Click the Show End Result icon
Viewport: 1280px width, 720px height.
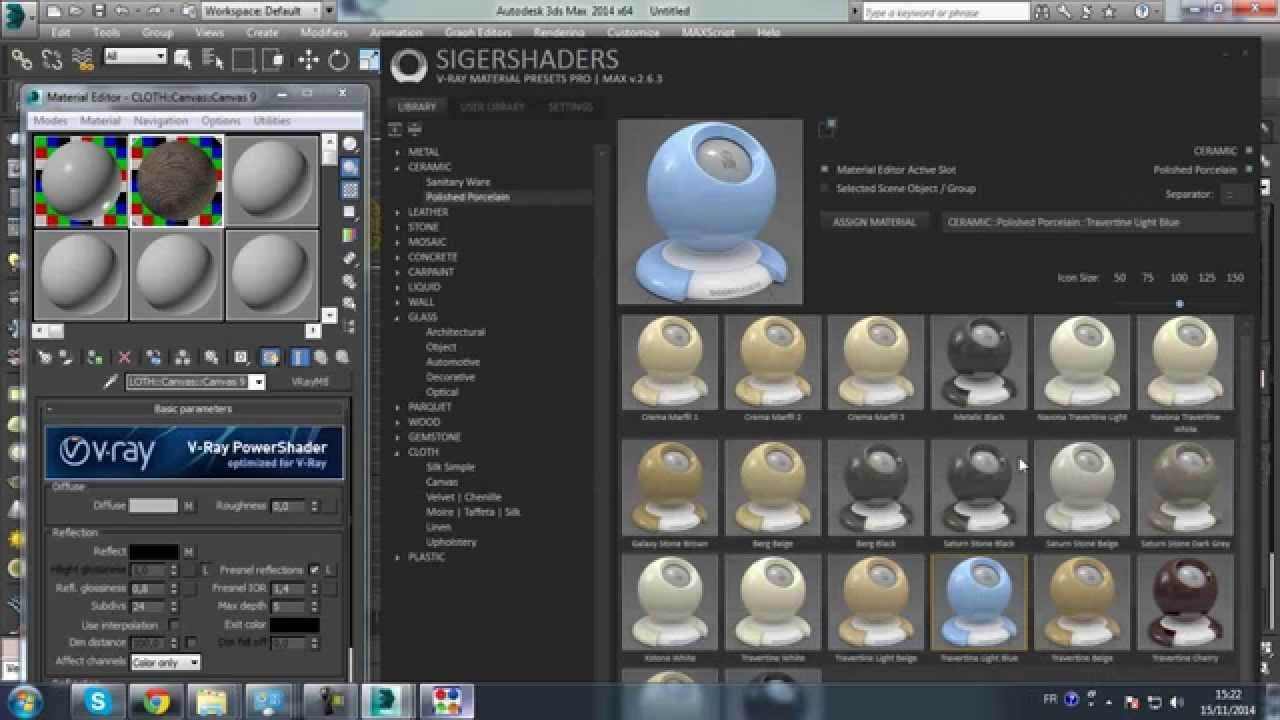(300, 357)
